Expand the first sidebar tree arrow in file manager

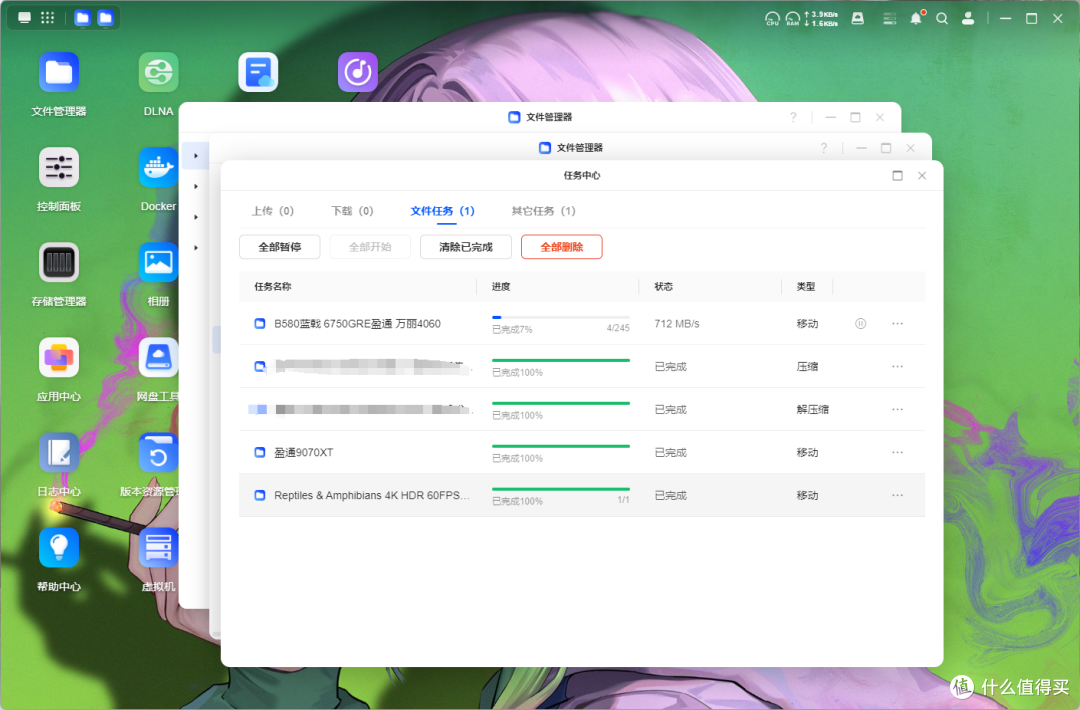(x=196, y=156)
